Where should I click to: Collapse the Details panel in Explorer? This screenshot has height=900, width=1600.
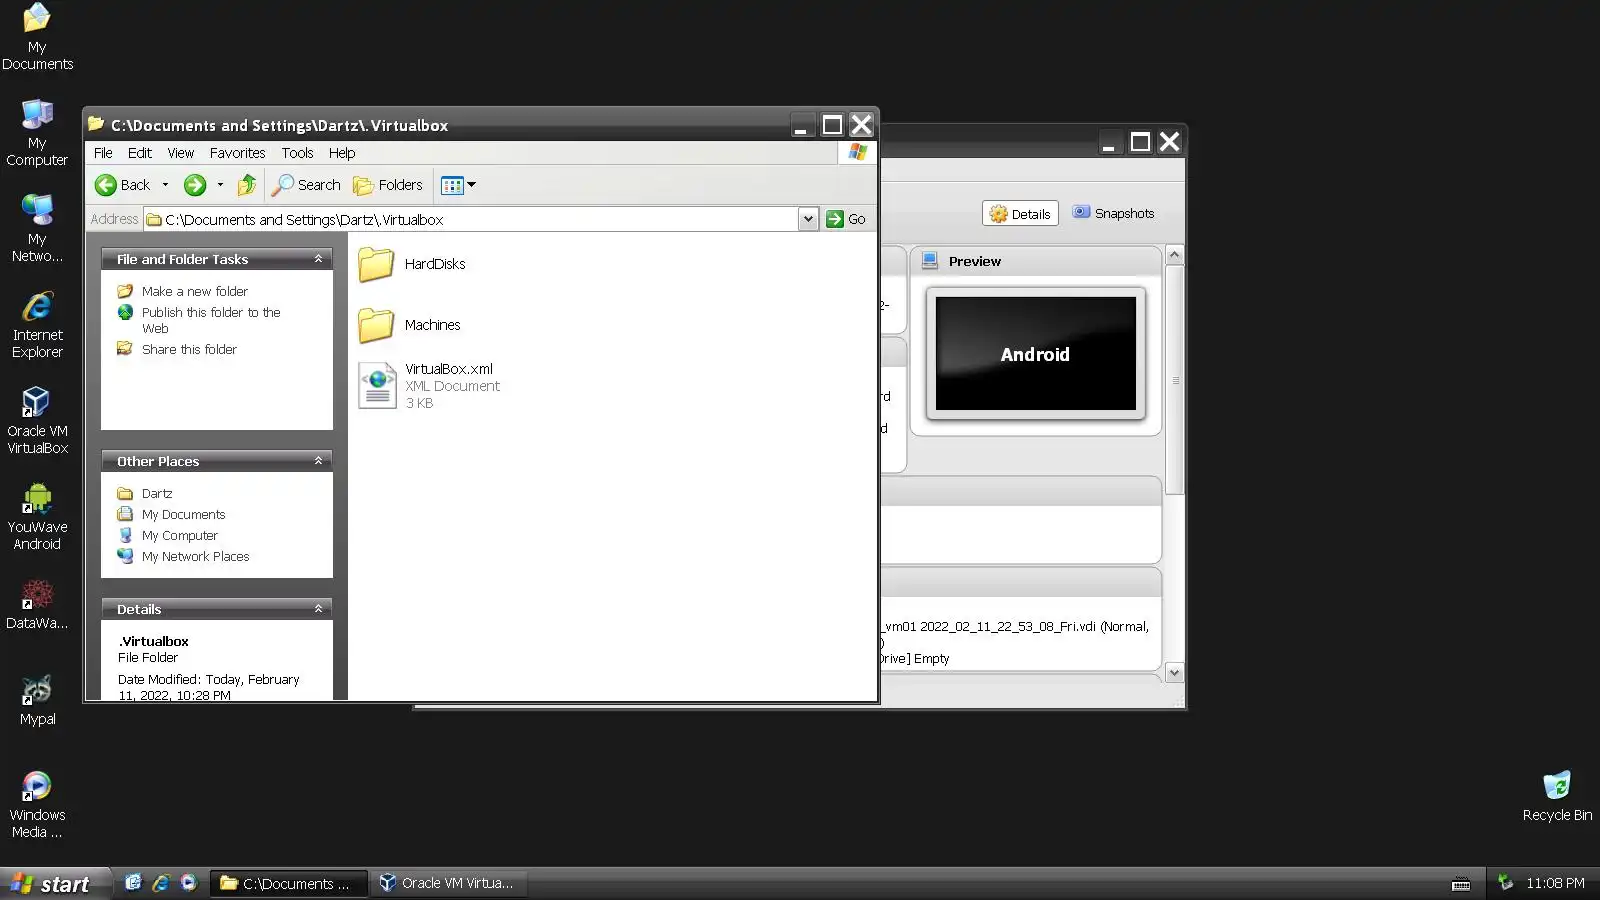(x=318, y=609)
